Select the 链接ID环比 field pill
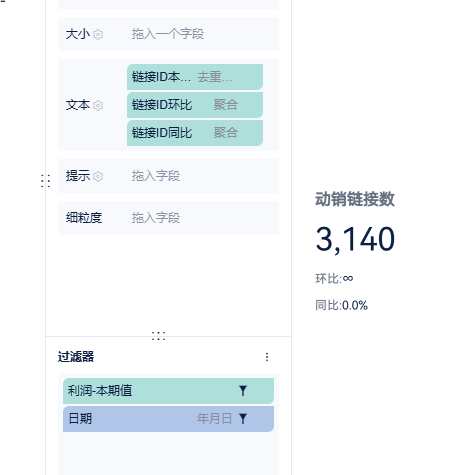Image resolution: width=459 pixels, height=475 pixels. [x=195, y=105]
